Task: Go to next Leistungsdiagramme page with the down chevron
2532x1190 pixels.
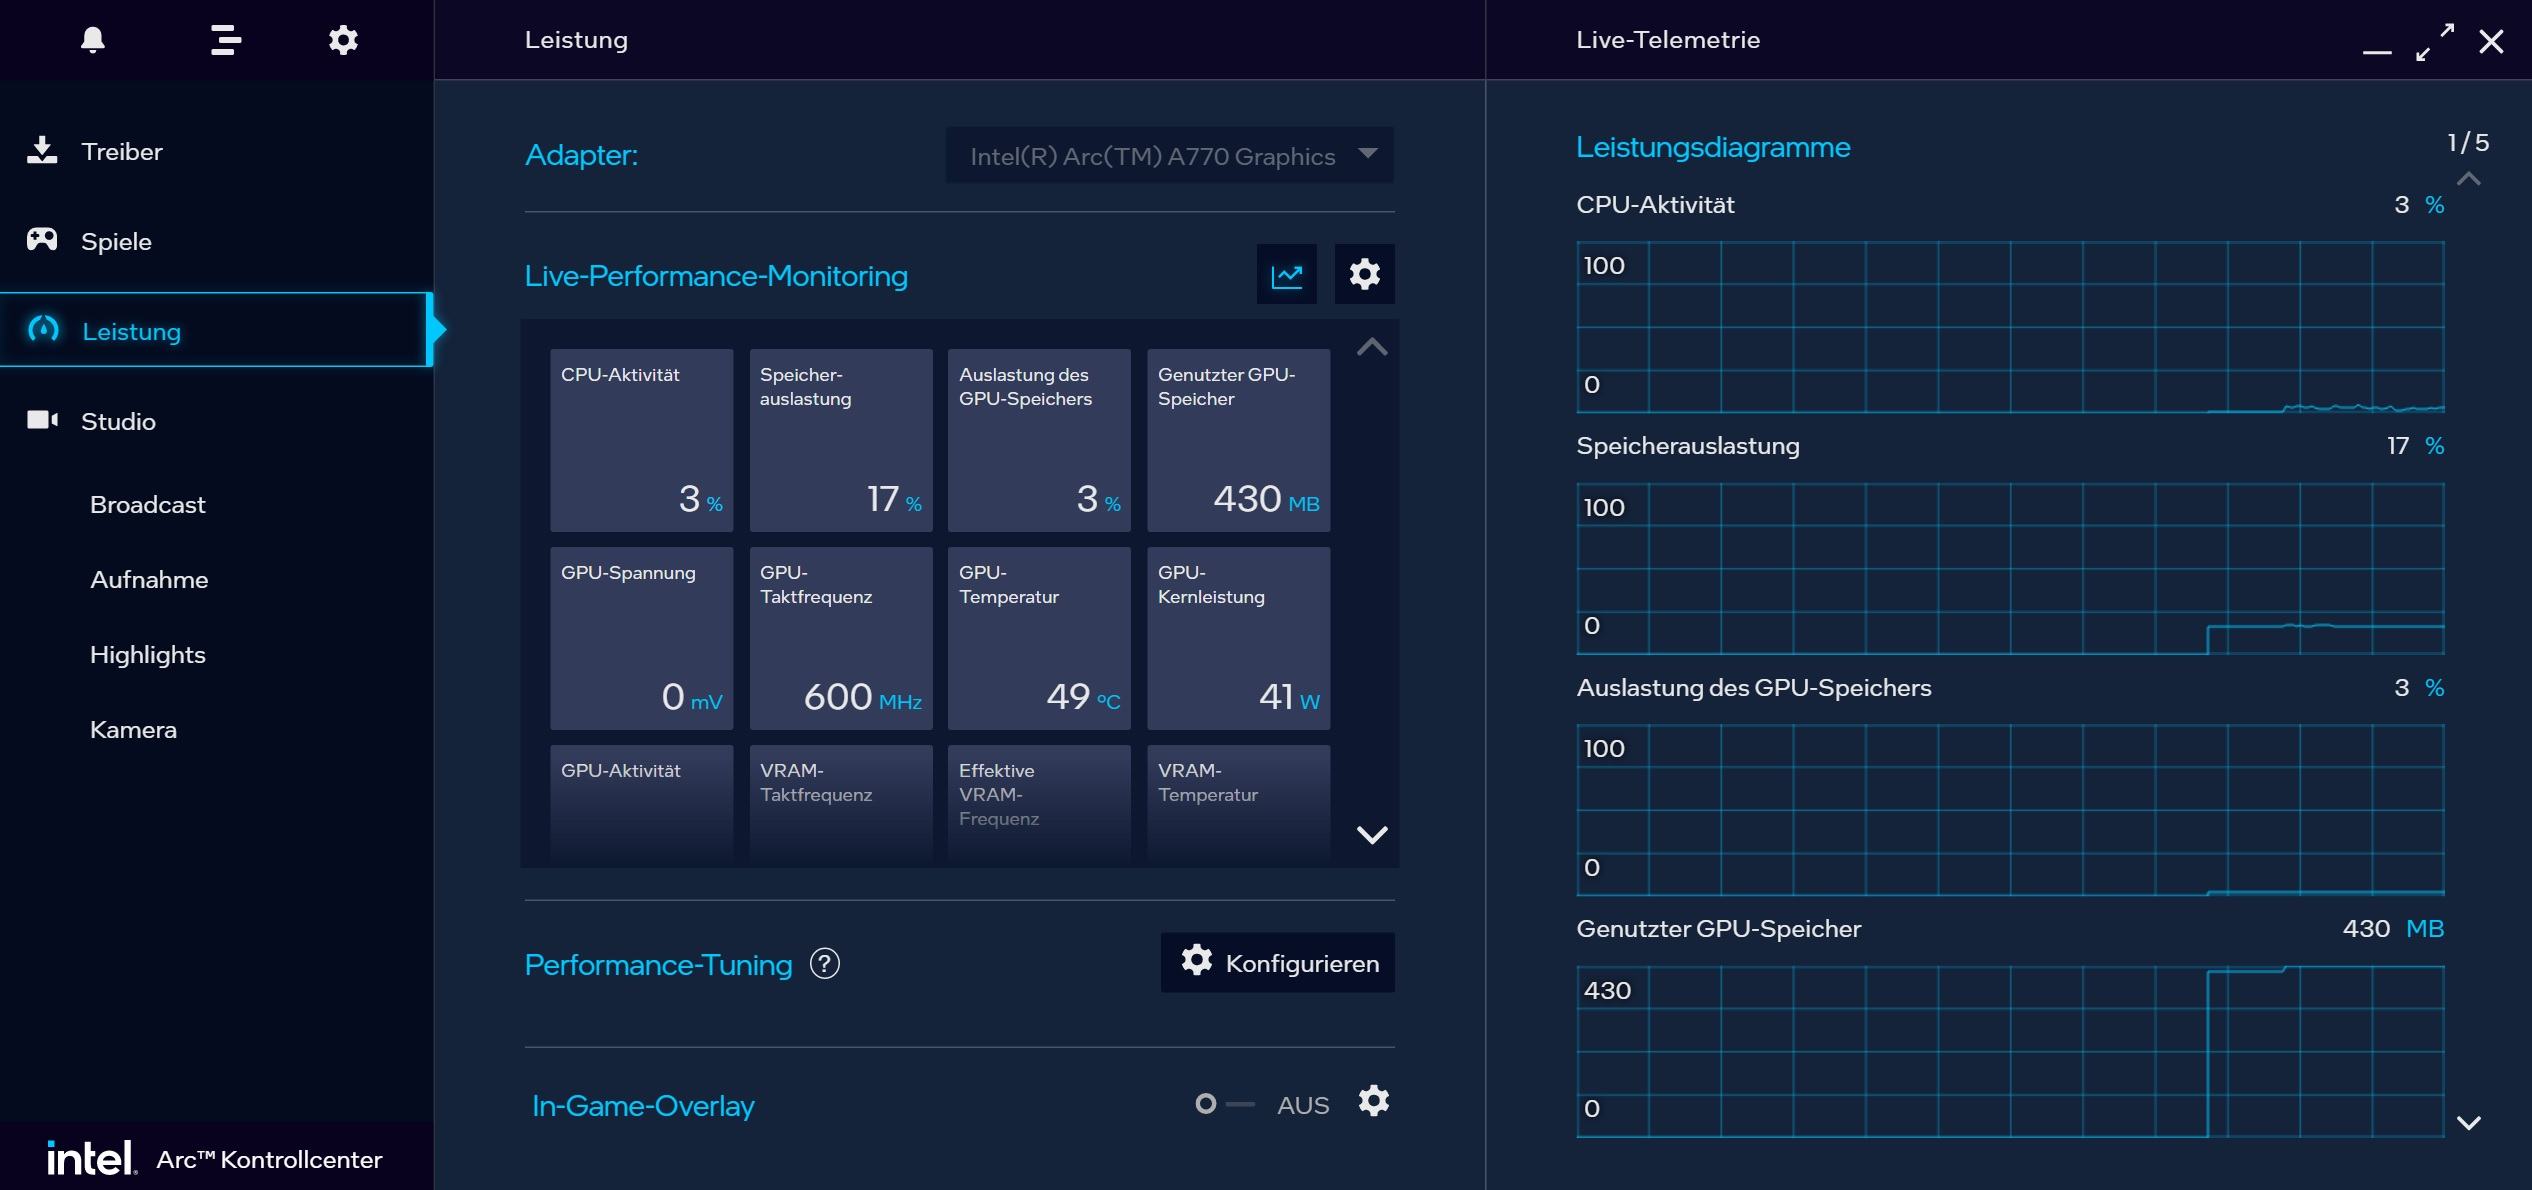Action: click(2468, 1122)
